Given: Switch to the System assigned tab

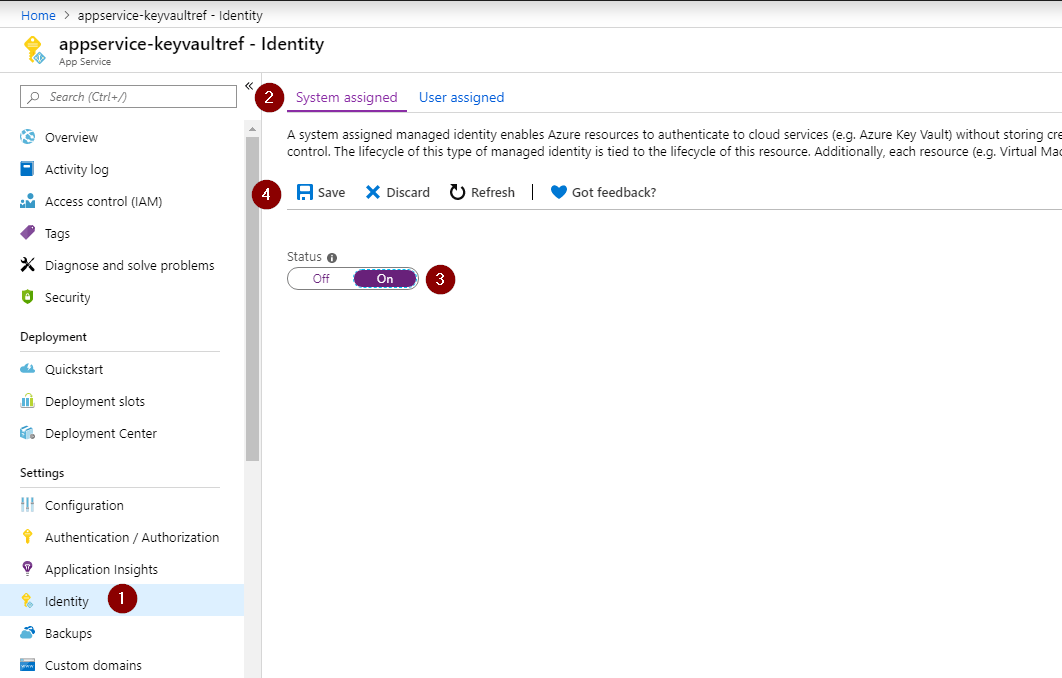Looking at the screenshot, I should pyautogui.click(x=347, y=98).
